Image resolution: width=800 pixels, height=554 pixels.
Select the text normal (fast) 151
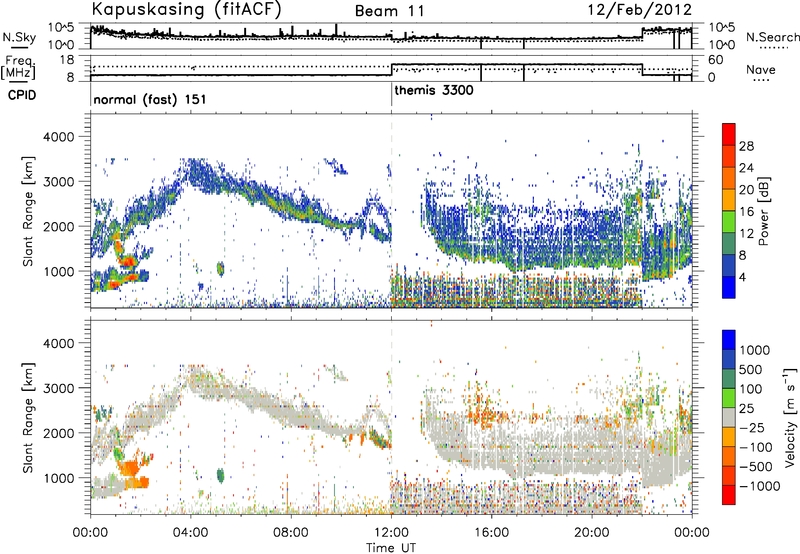(150, 99)
